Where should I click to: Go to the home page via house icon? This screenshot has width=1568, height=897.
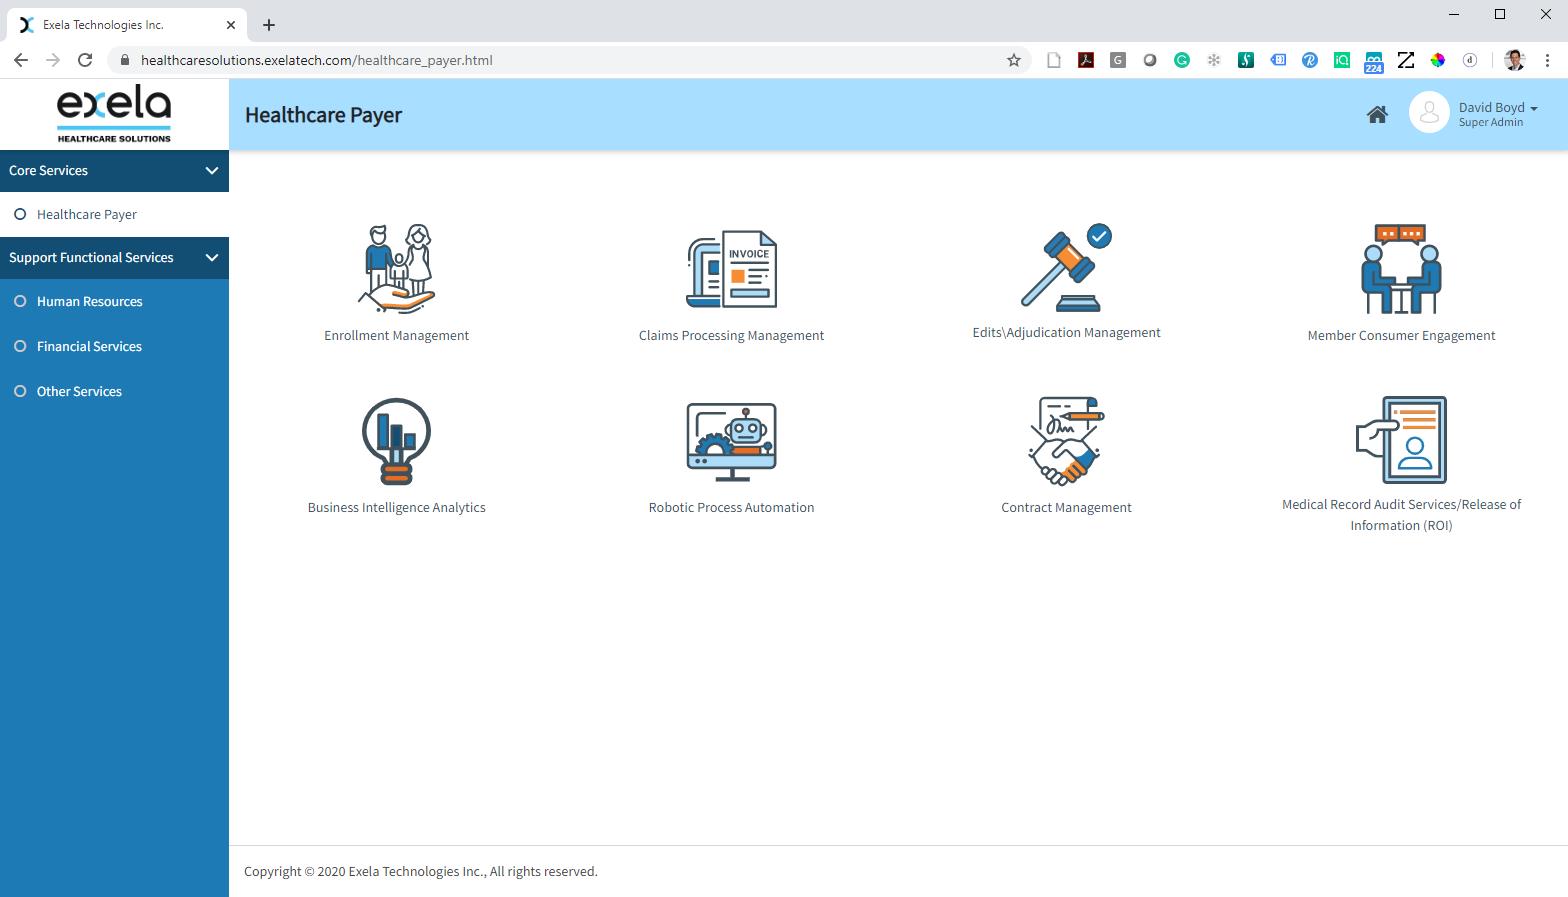(x=1377, y=115)
